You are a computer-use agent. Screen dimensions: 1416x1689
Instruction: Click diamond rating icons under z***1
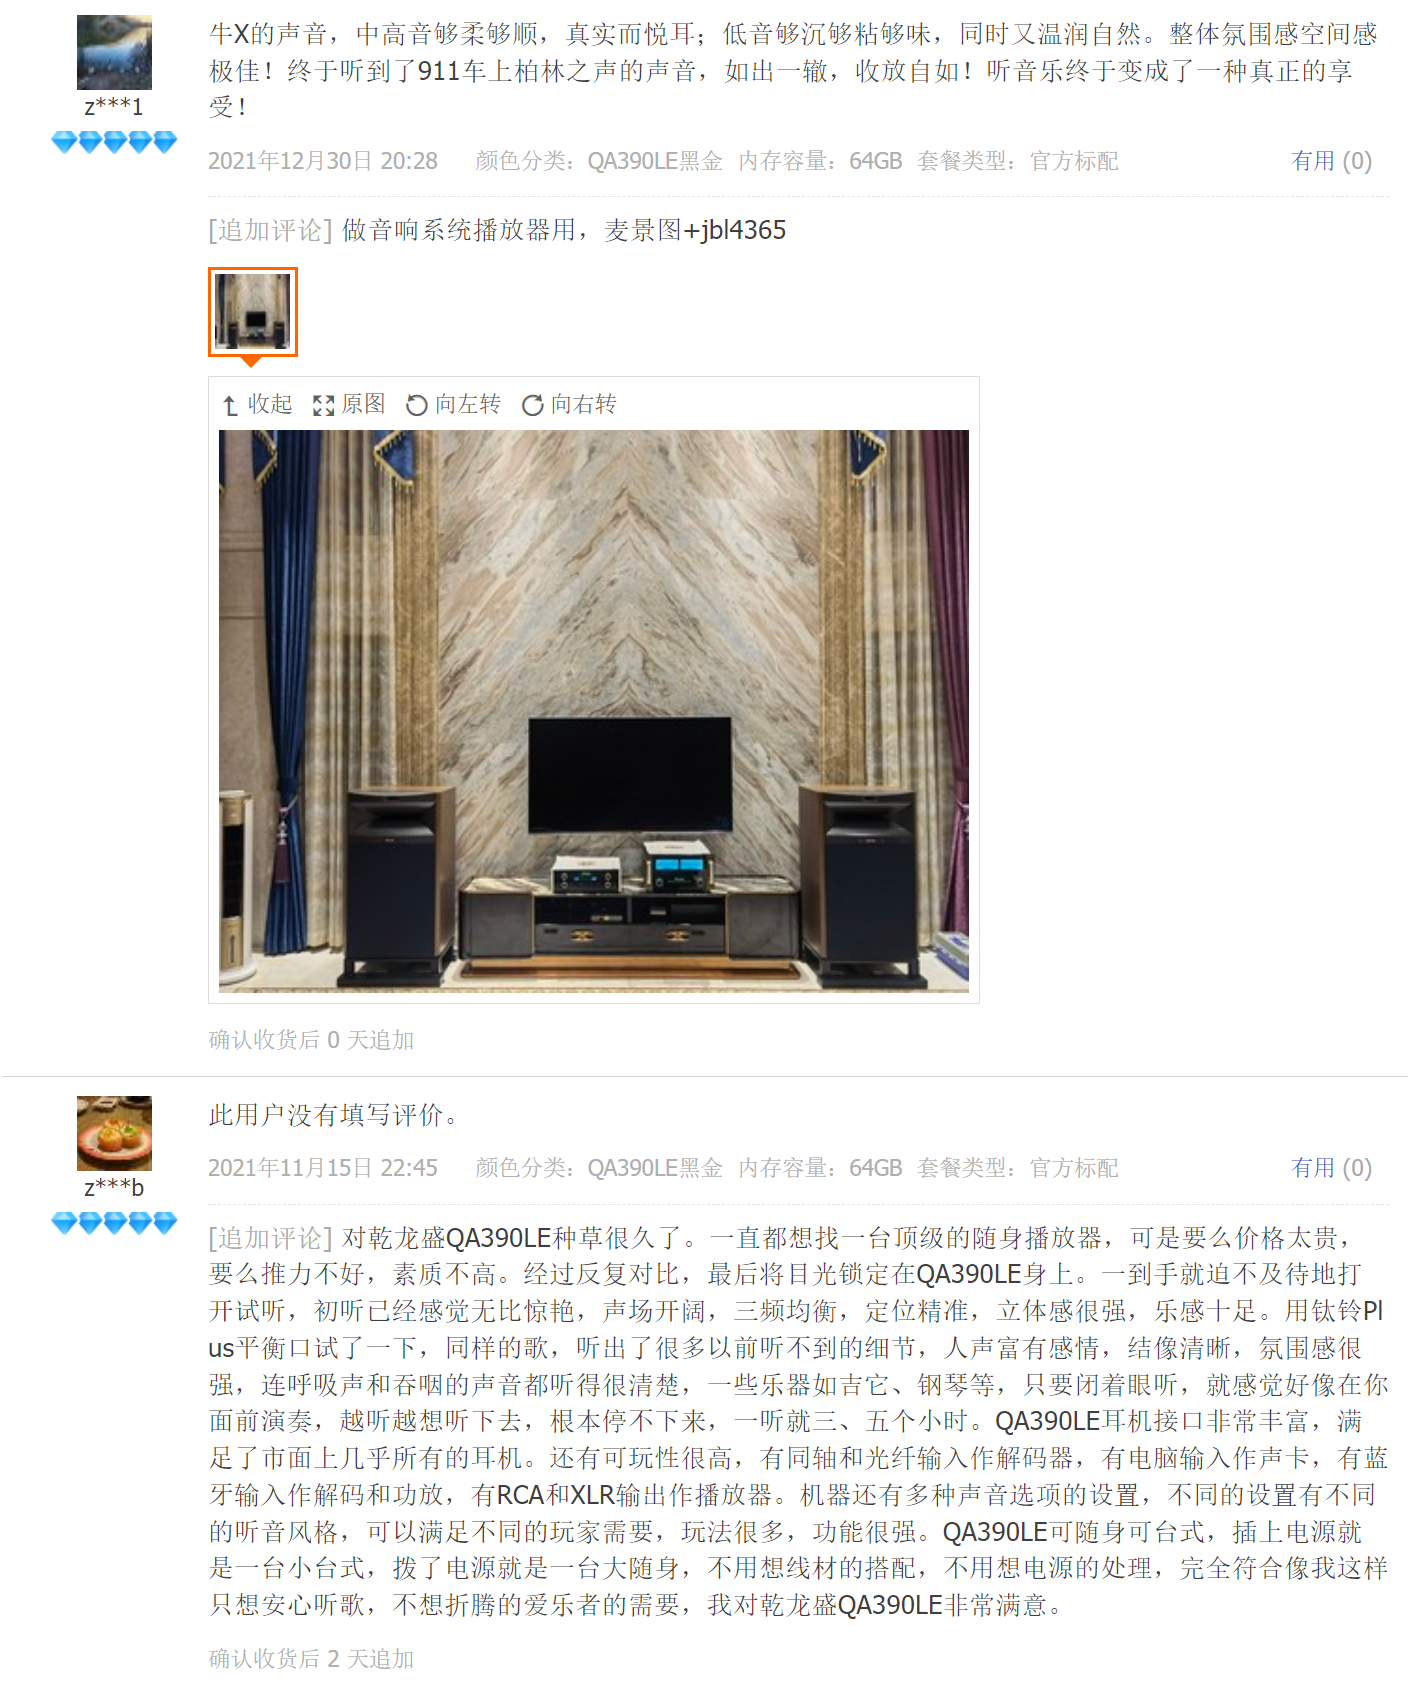pyautogui.click(x=114, y=142)
